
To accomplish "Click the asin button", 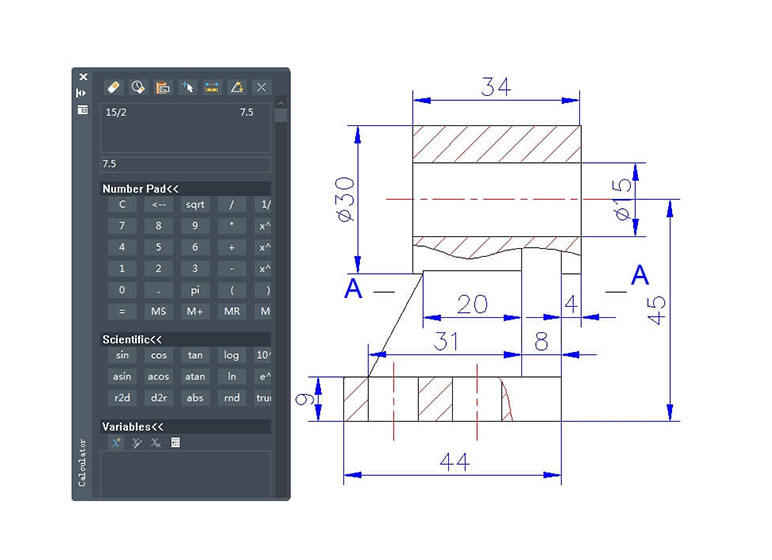I will tap(122, 377).
